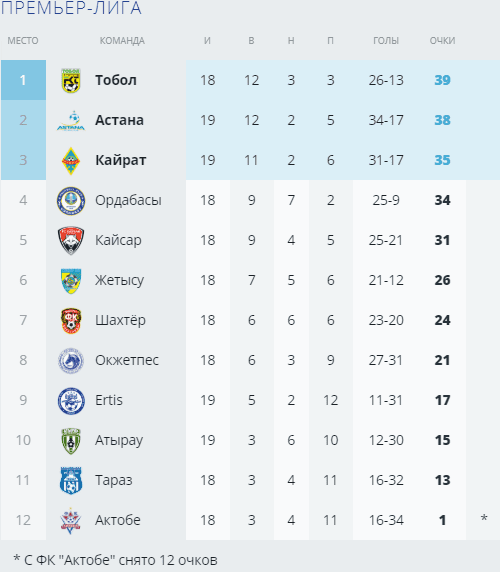Click the Атырау club crest
Viewport: 500px width, 572px height.
click(x=71, y=441)
